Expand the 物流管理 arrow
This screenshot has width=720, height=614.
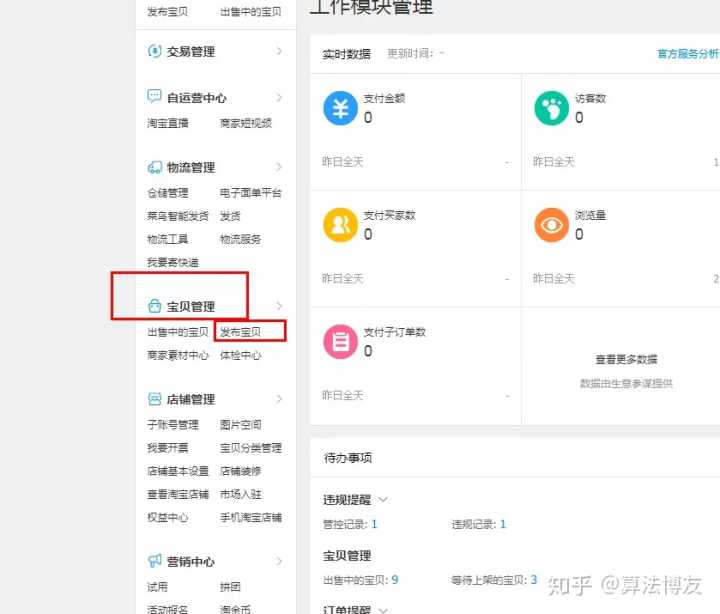click(x=279, y=167)
